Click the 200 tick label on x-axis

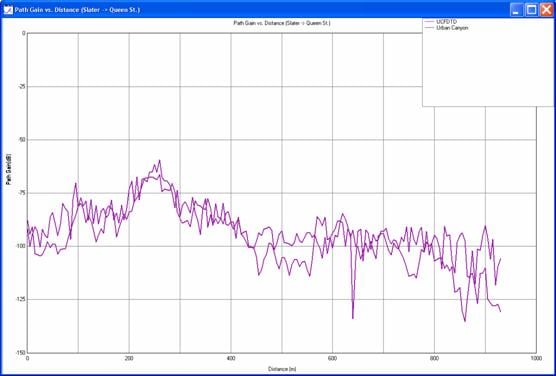129,359
